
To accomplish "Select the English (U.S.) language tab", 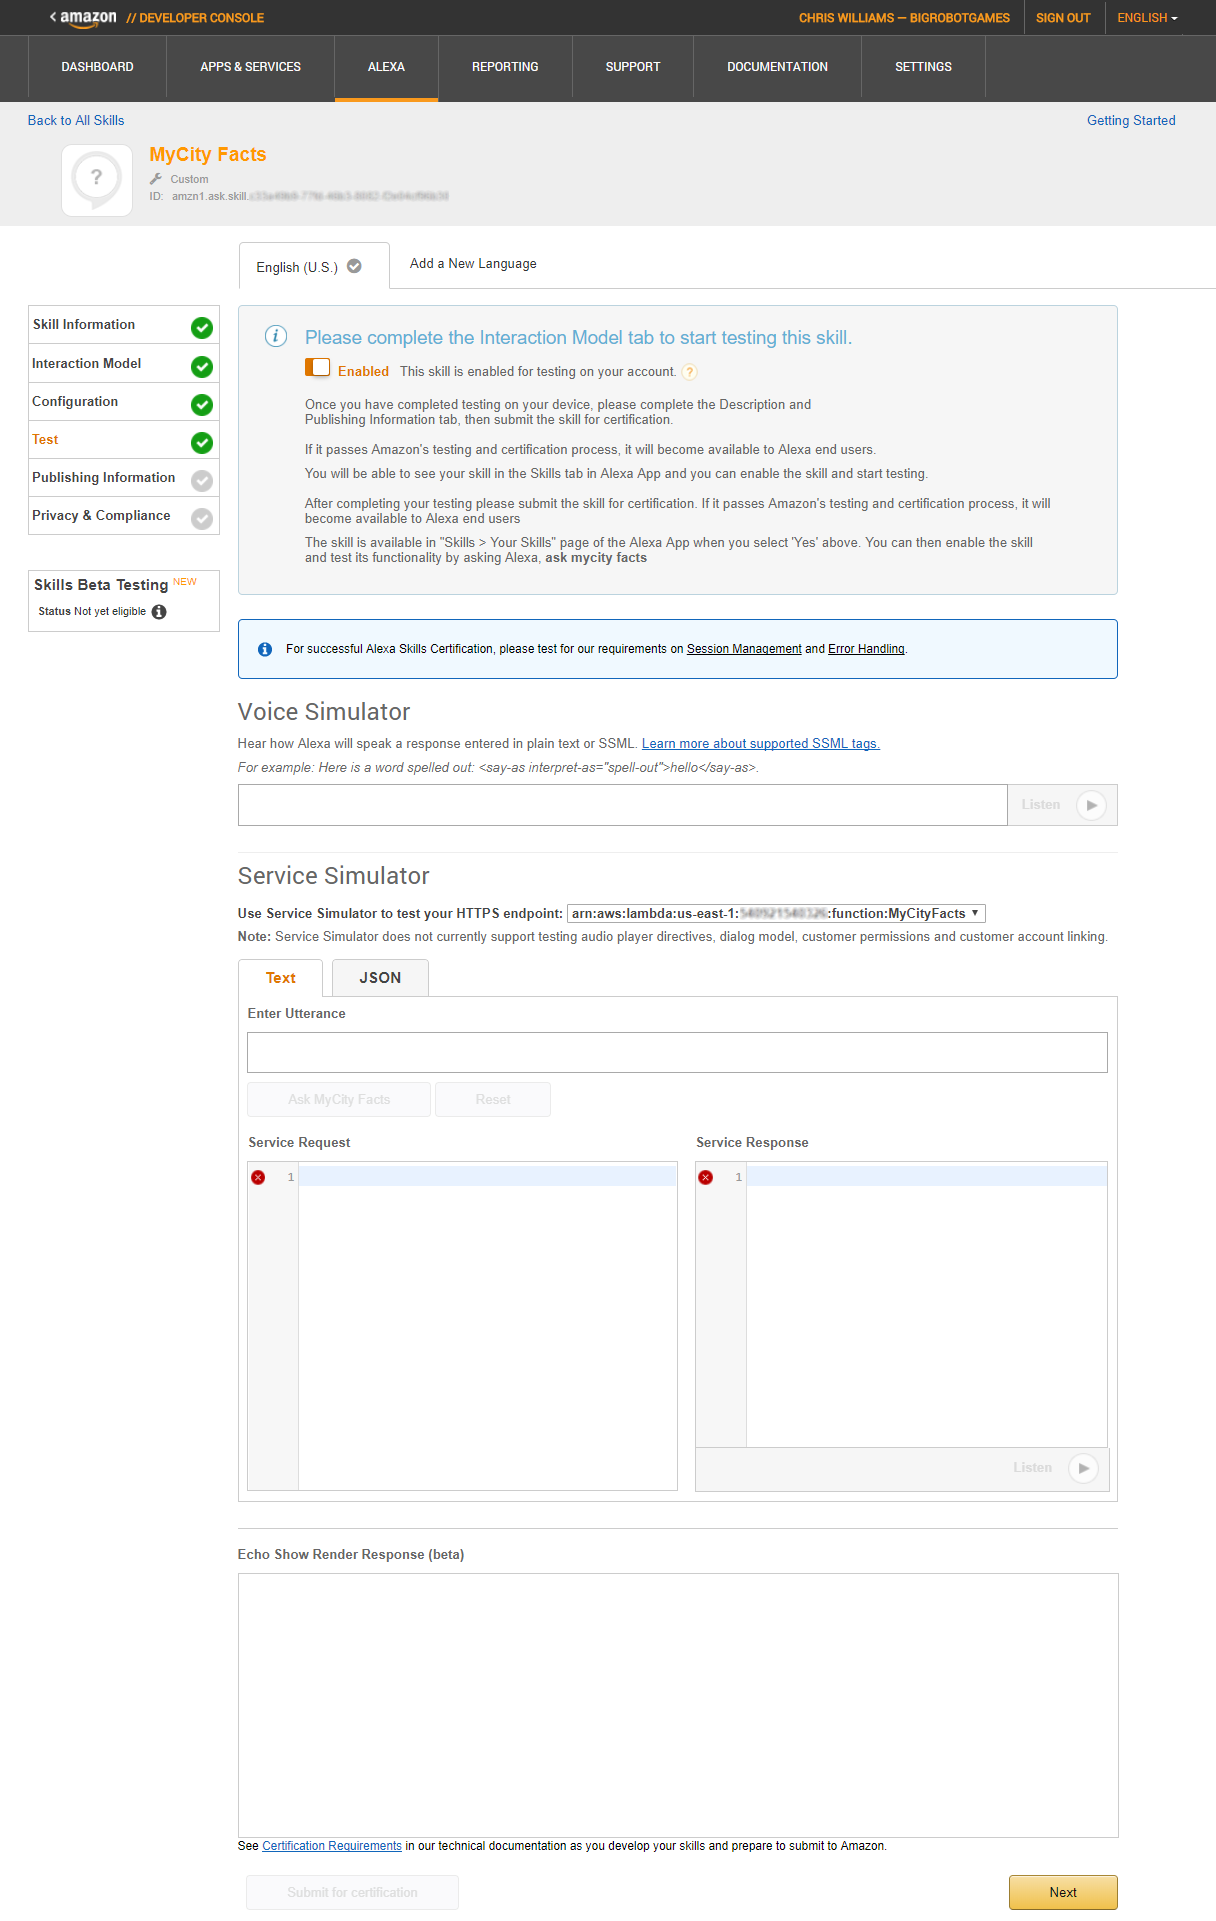I will tap(314, 266).
